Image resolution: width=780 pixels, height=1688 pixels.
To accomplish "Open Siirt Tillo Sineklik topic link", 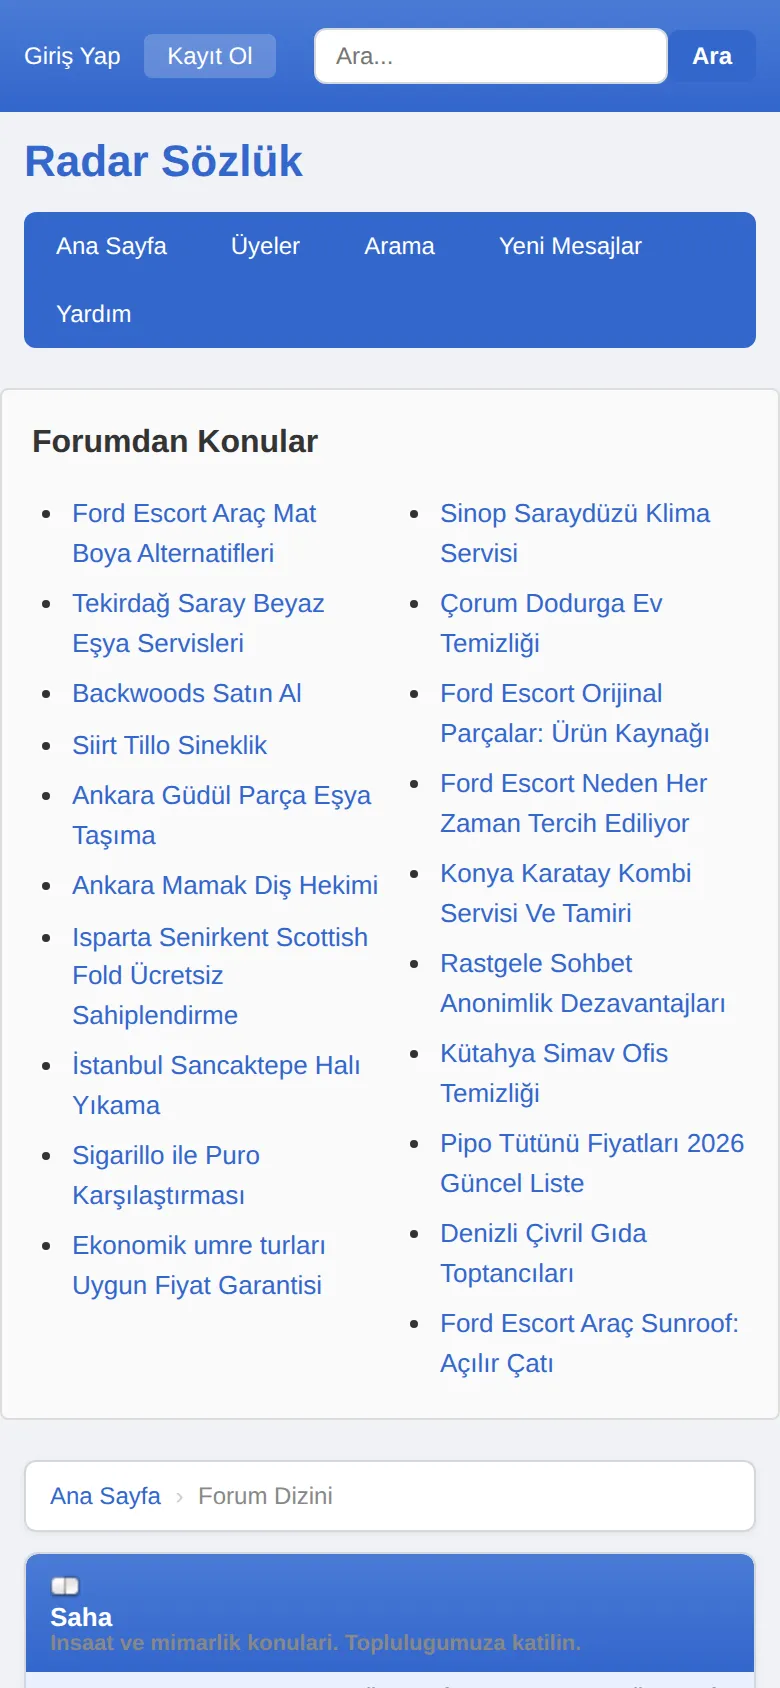I will click(169, 745).
